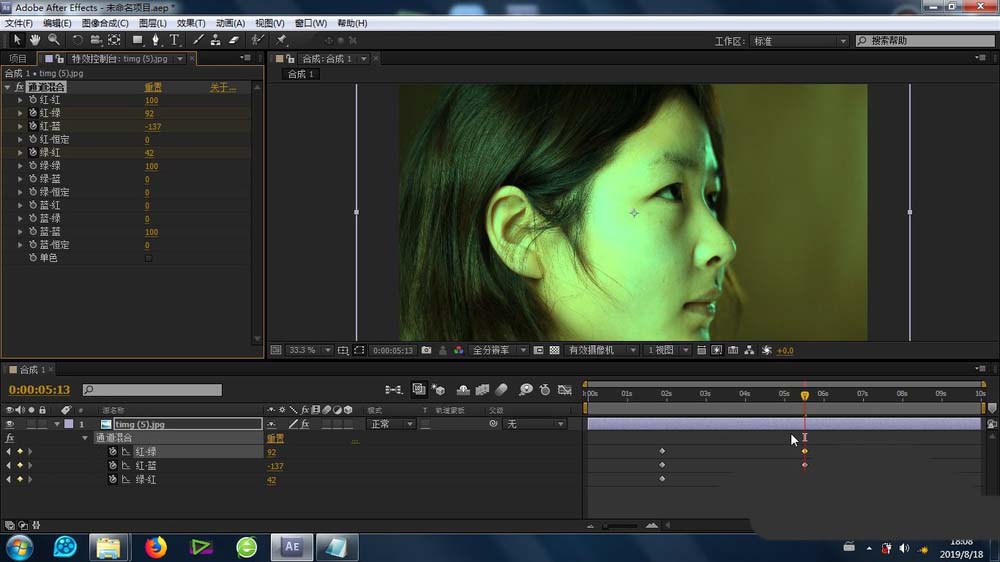Select the Puppet Pin tool
This screenshot has height=562, width=1000.
[x=281, y=40]
